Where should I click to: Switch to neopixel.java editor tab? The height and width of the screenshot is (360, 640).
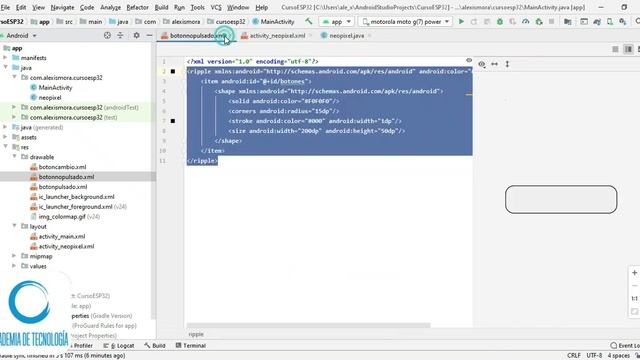(x=347, y=36)
